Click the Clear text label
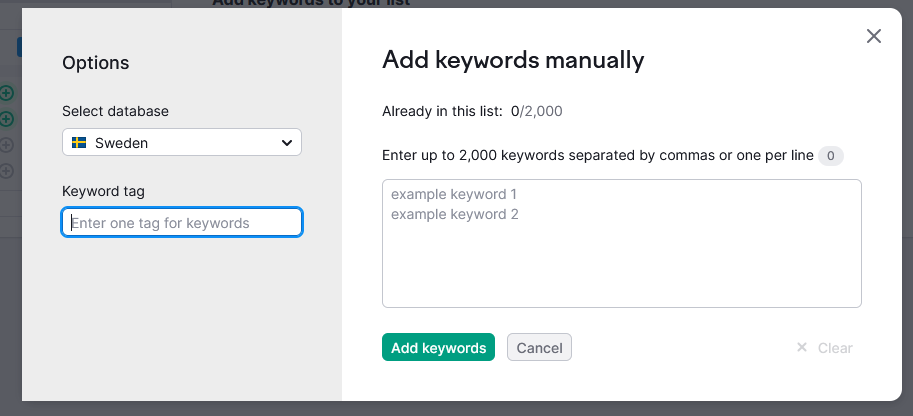This screenshot has height=416, width=913. [x=835, y=348]
